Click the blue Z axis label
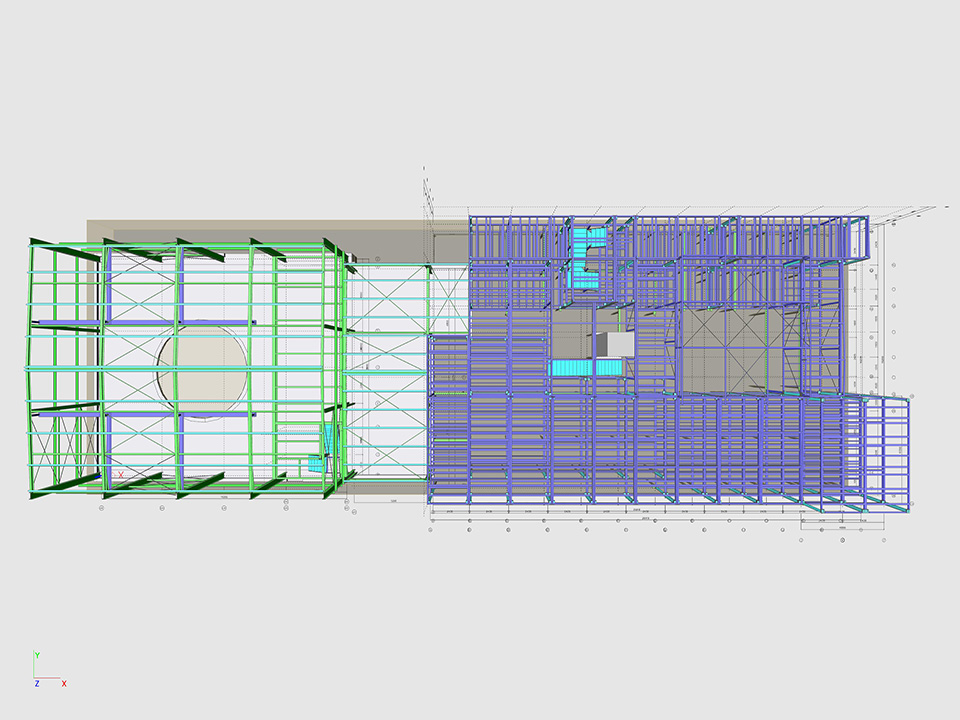This screenshot has height=720, width=960. tap(37, 683)
